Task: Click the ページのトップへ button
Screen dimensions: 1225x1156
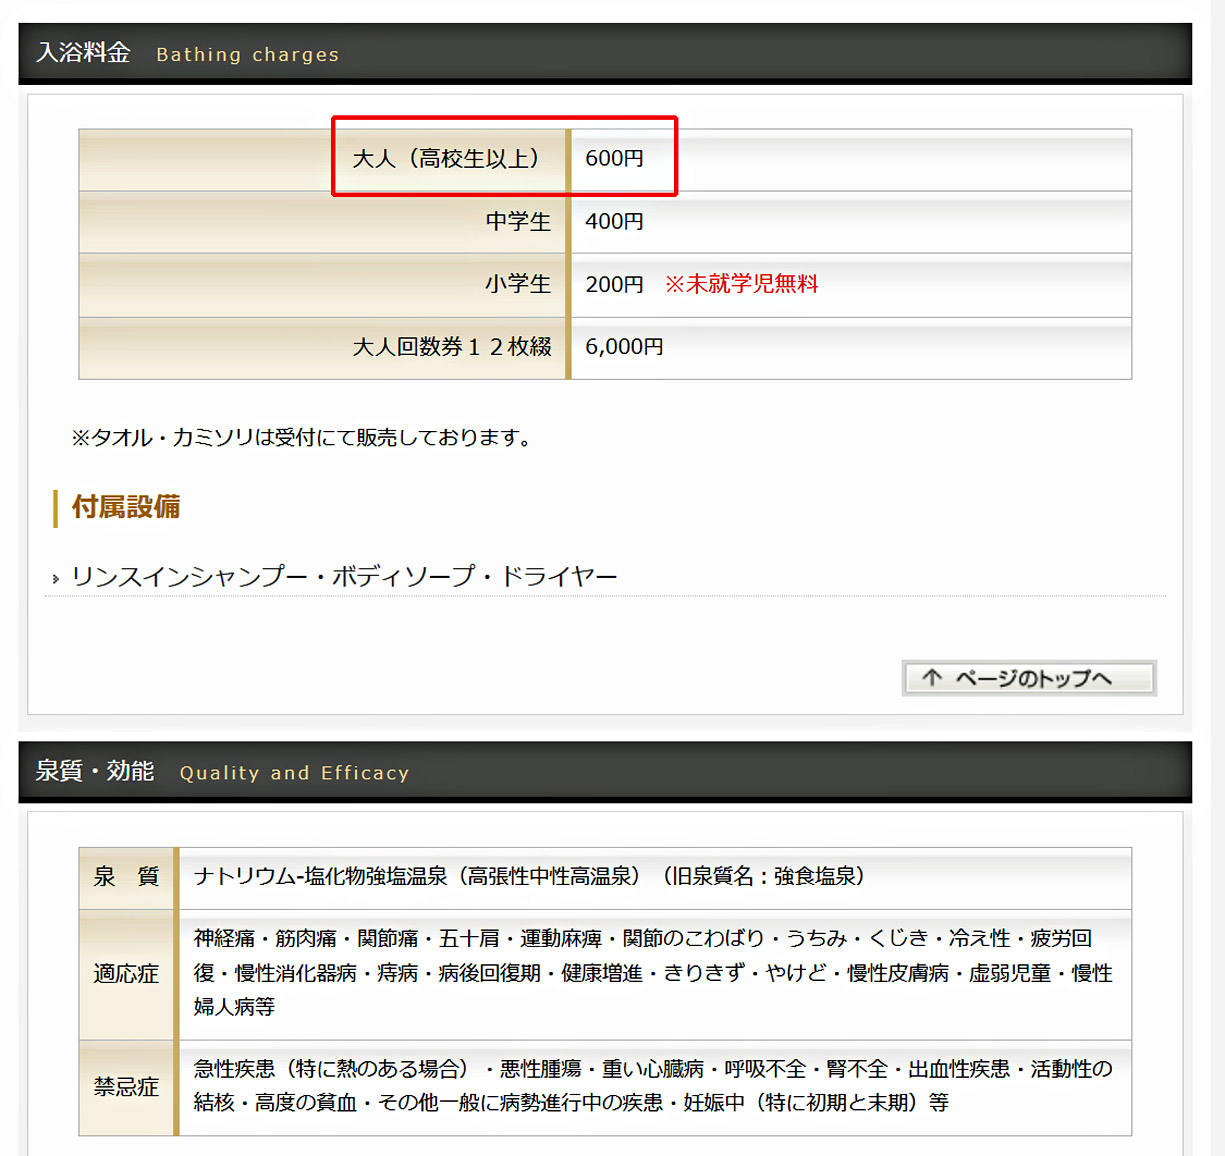Action: tap(1029, 678)
